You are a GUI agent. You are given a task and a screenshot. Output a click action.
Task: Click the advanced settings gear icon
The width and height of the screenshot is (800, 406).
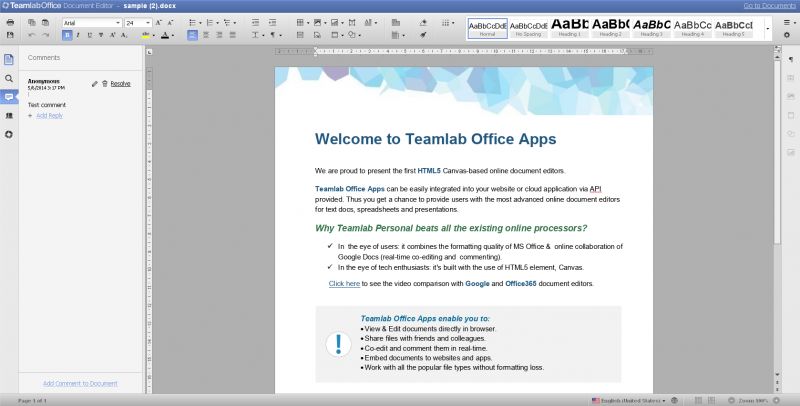[x=787, y=35]
